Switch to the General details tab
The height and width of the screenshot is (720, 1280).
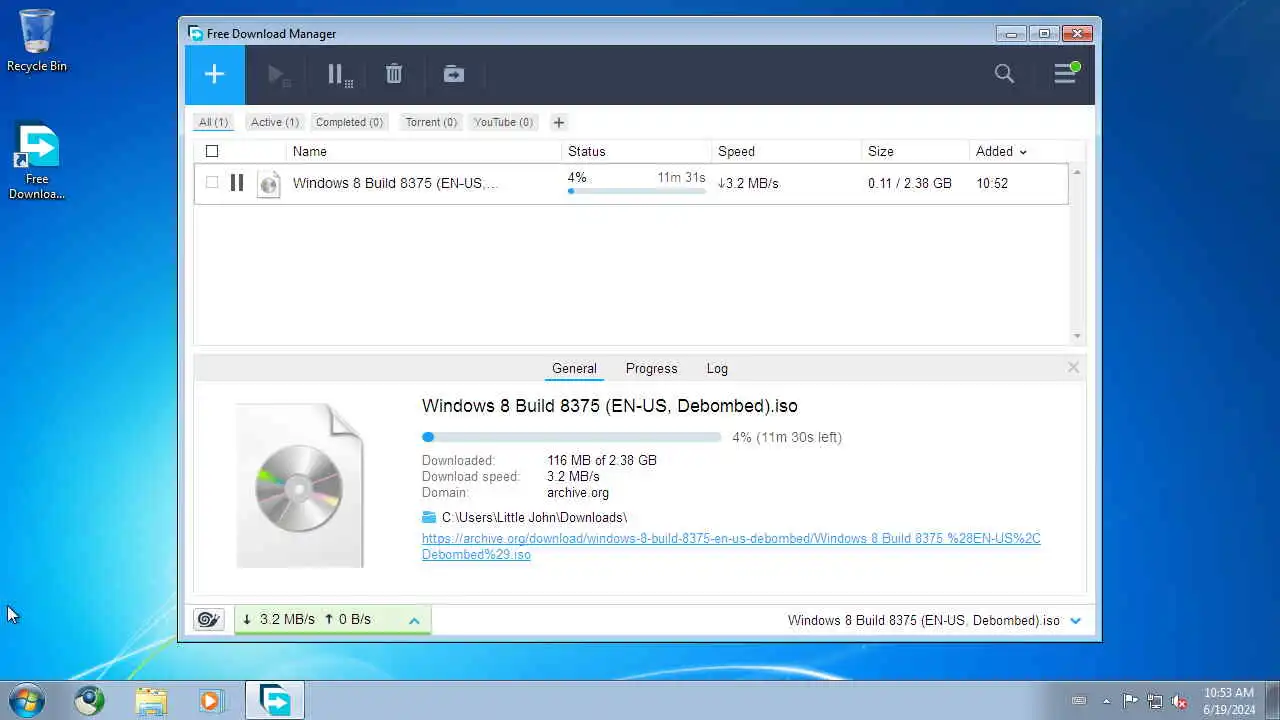pyautogui.click(x=574, y=368)
